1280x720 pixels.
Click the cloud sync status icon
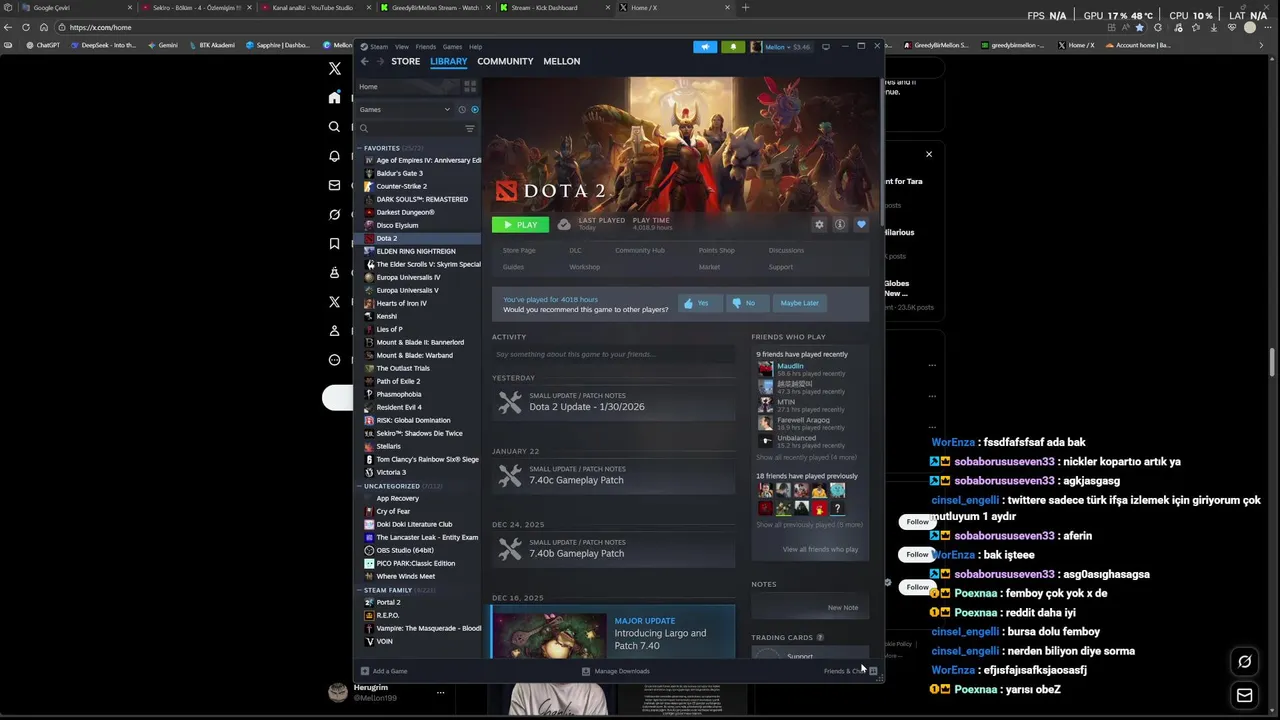pyautogui.click(x=564, y=225)
